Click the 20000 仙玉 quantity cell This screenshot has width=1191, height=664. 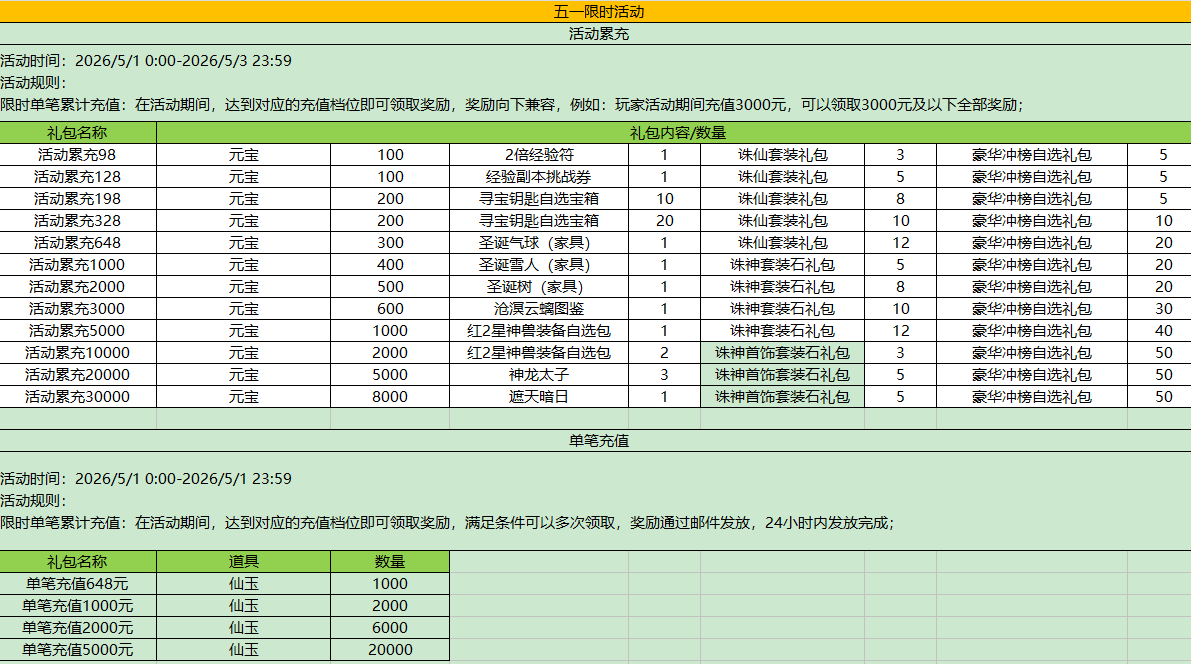point(390,650)
